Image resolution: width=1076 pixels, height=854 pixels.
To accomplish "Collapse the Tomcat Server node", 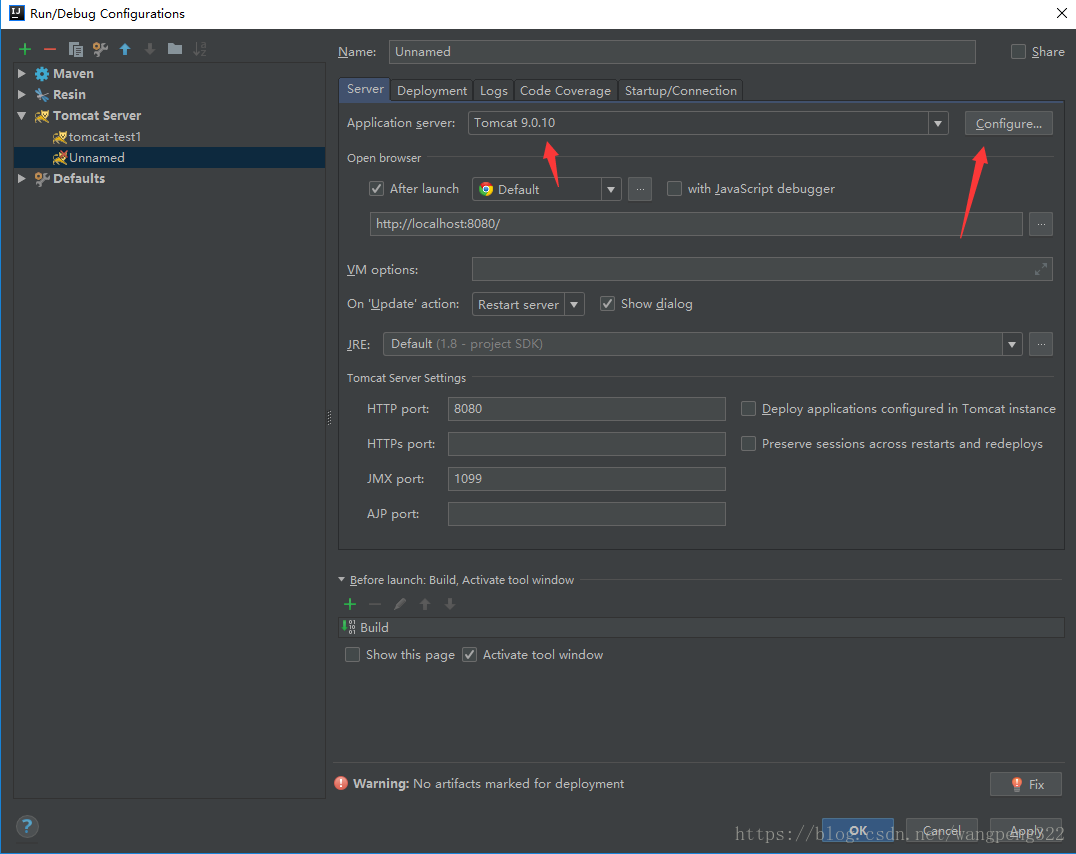I will click(x=21, y=115).
